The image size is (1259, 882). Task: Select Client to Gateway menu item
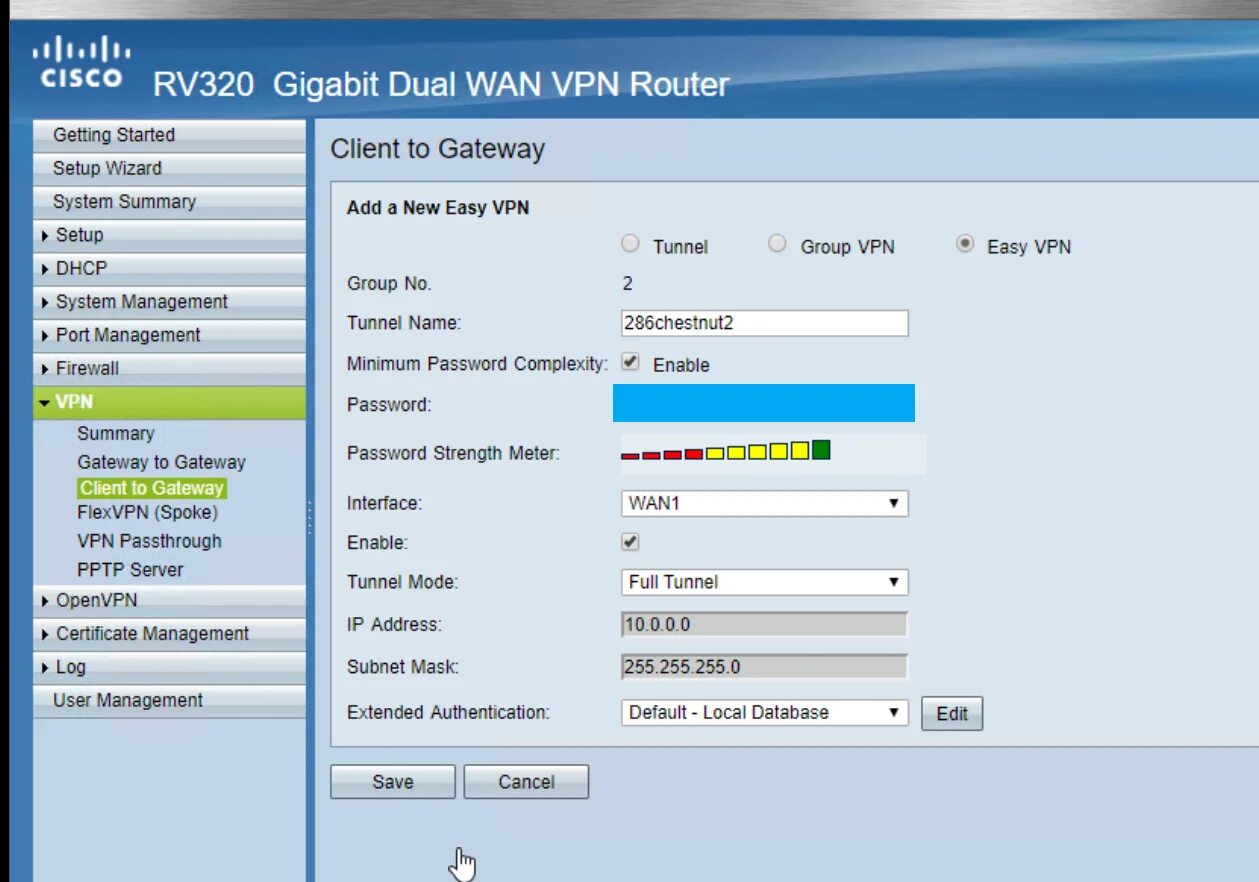click(x=152, y=488)
